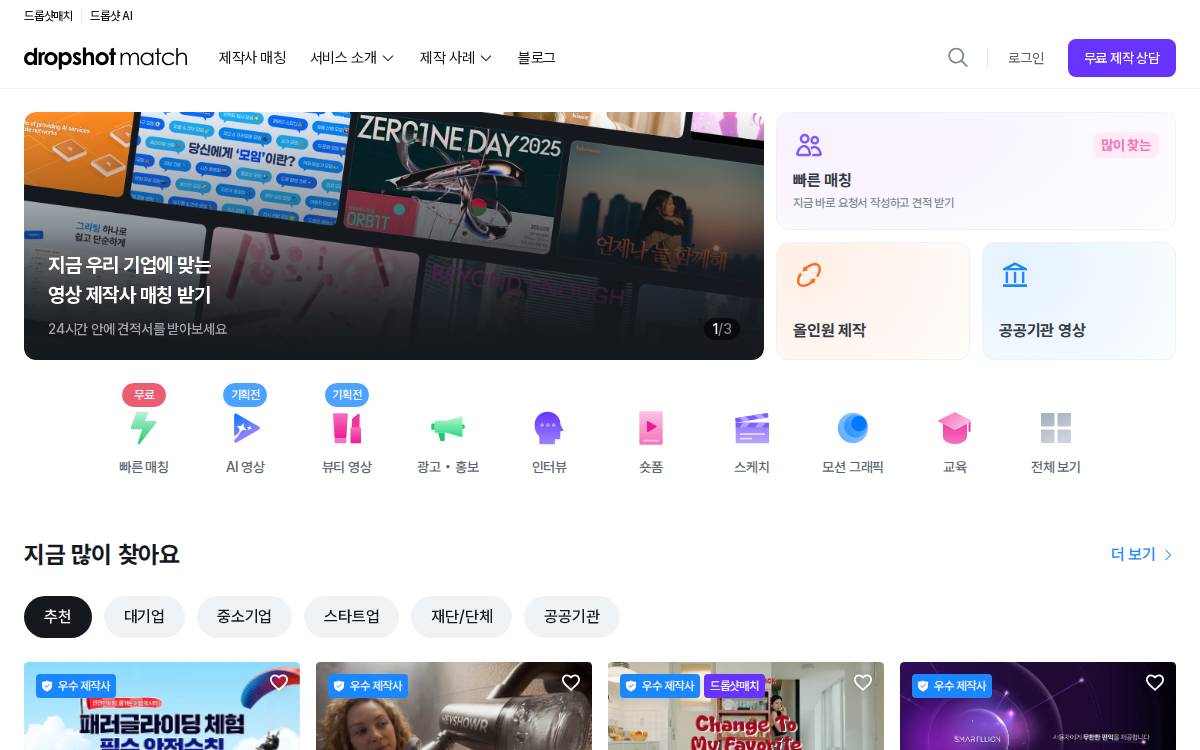Open the 교육 graduation cap icon
Image resolution: width=1200 pixels, height=750 pixels.
955,428
